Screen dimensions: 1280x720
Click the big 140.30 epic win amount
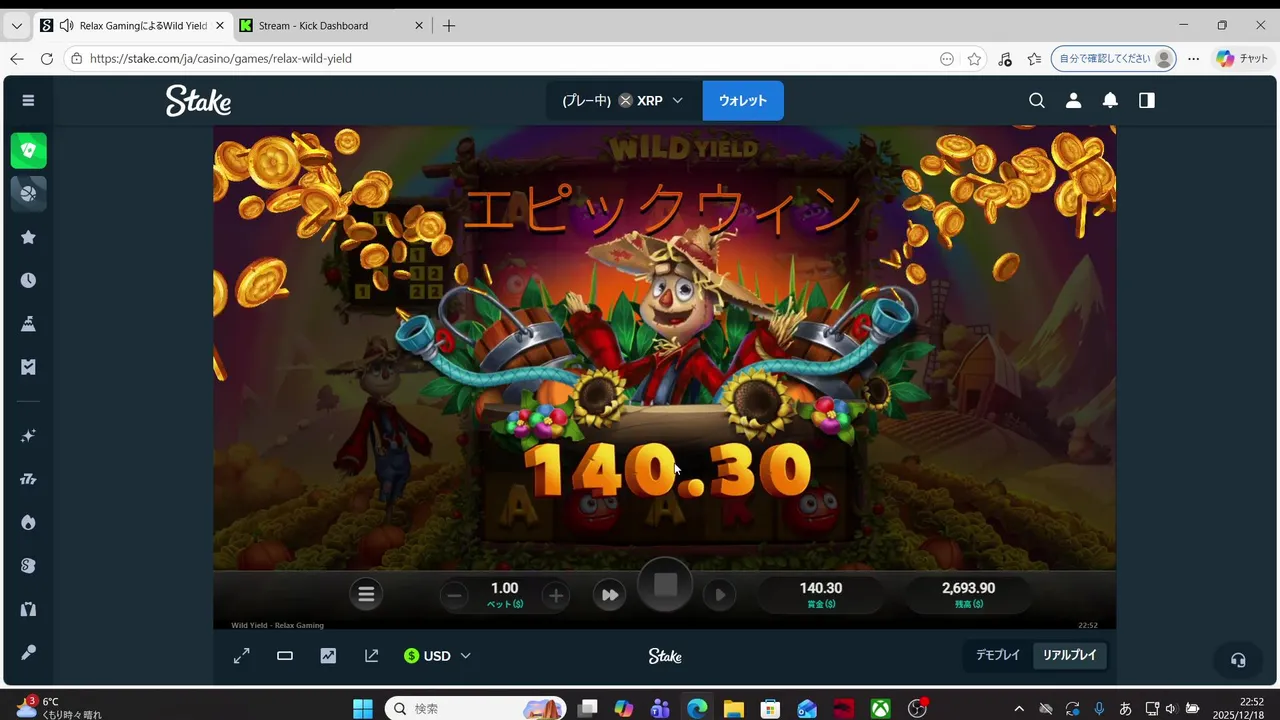tap(668, 470)
